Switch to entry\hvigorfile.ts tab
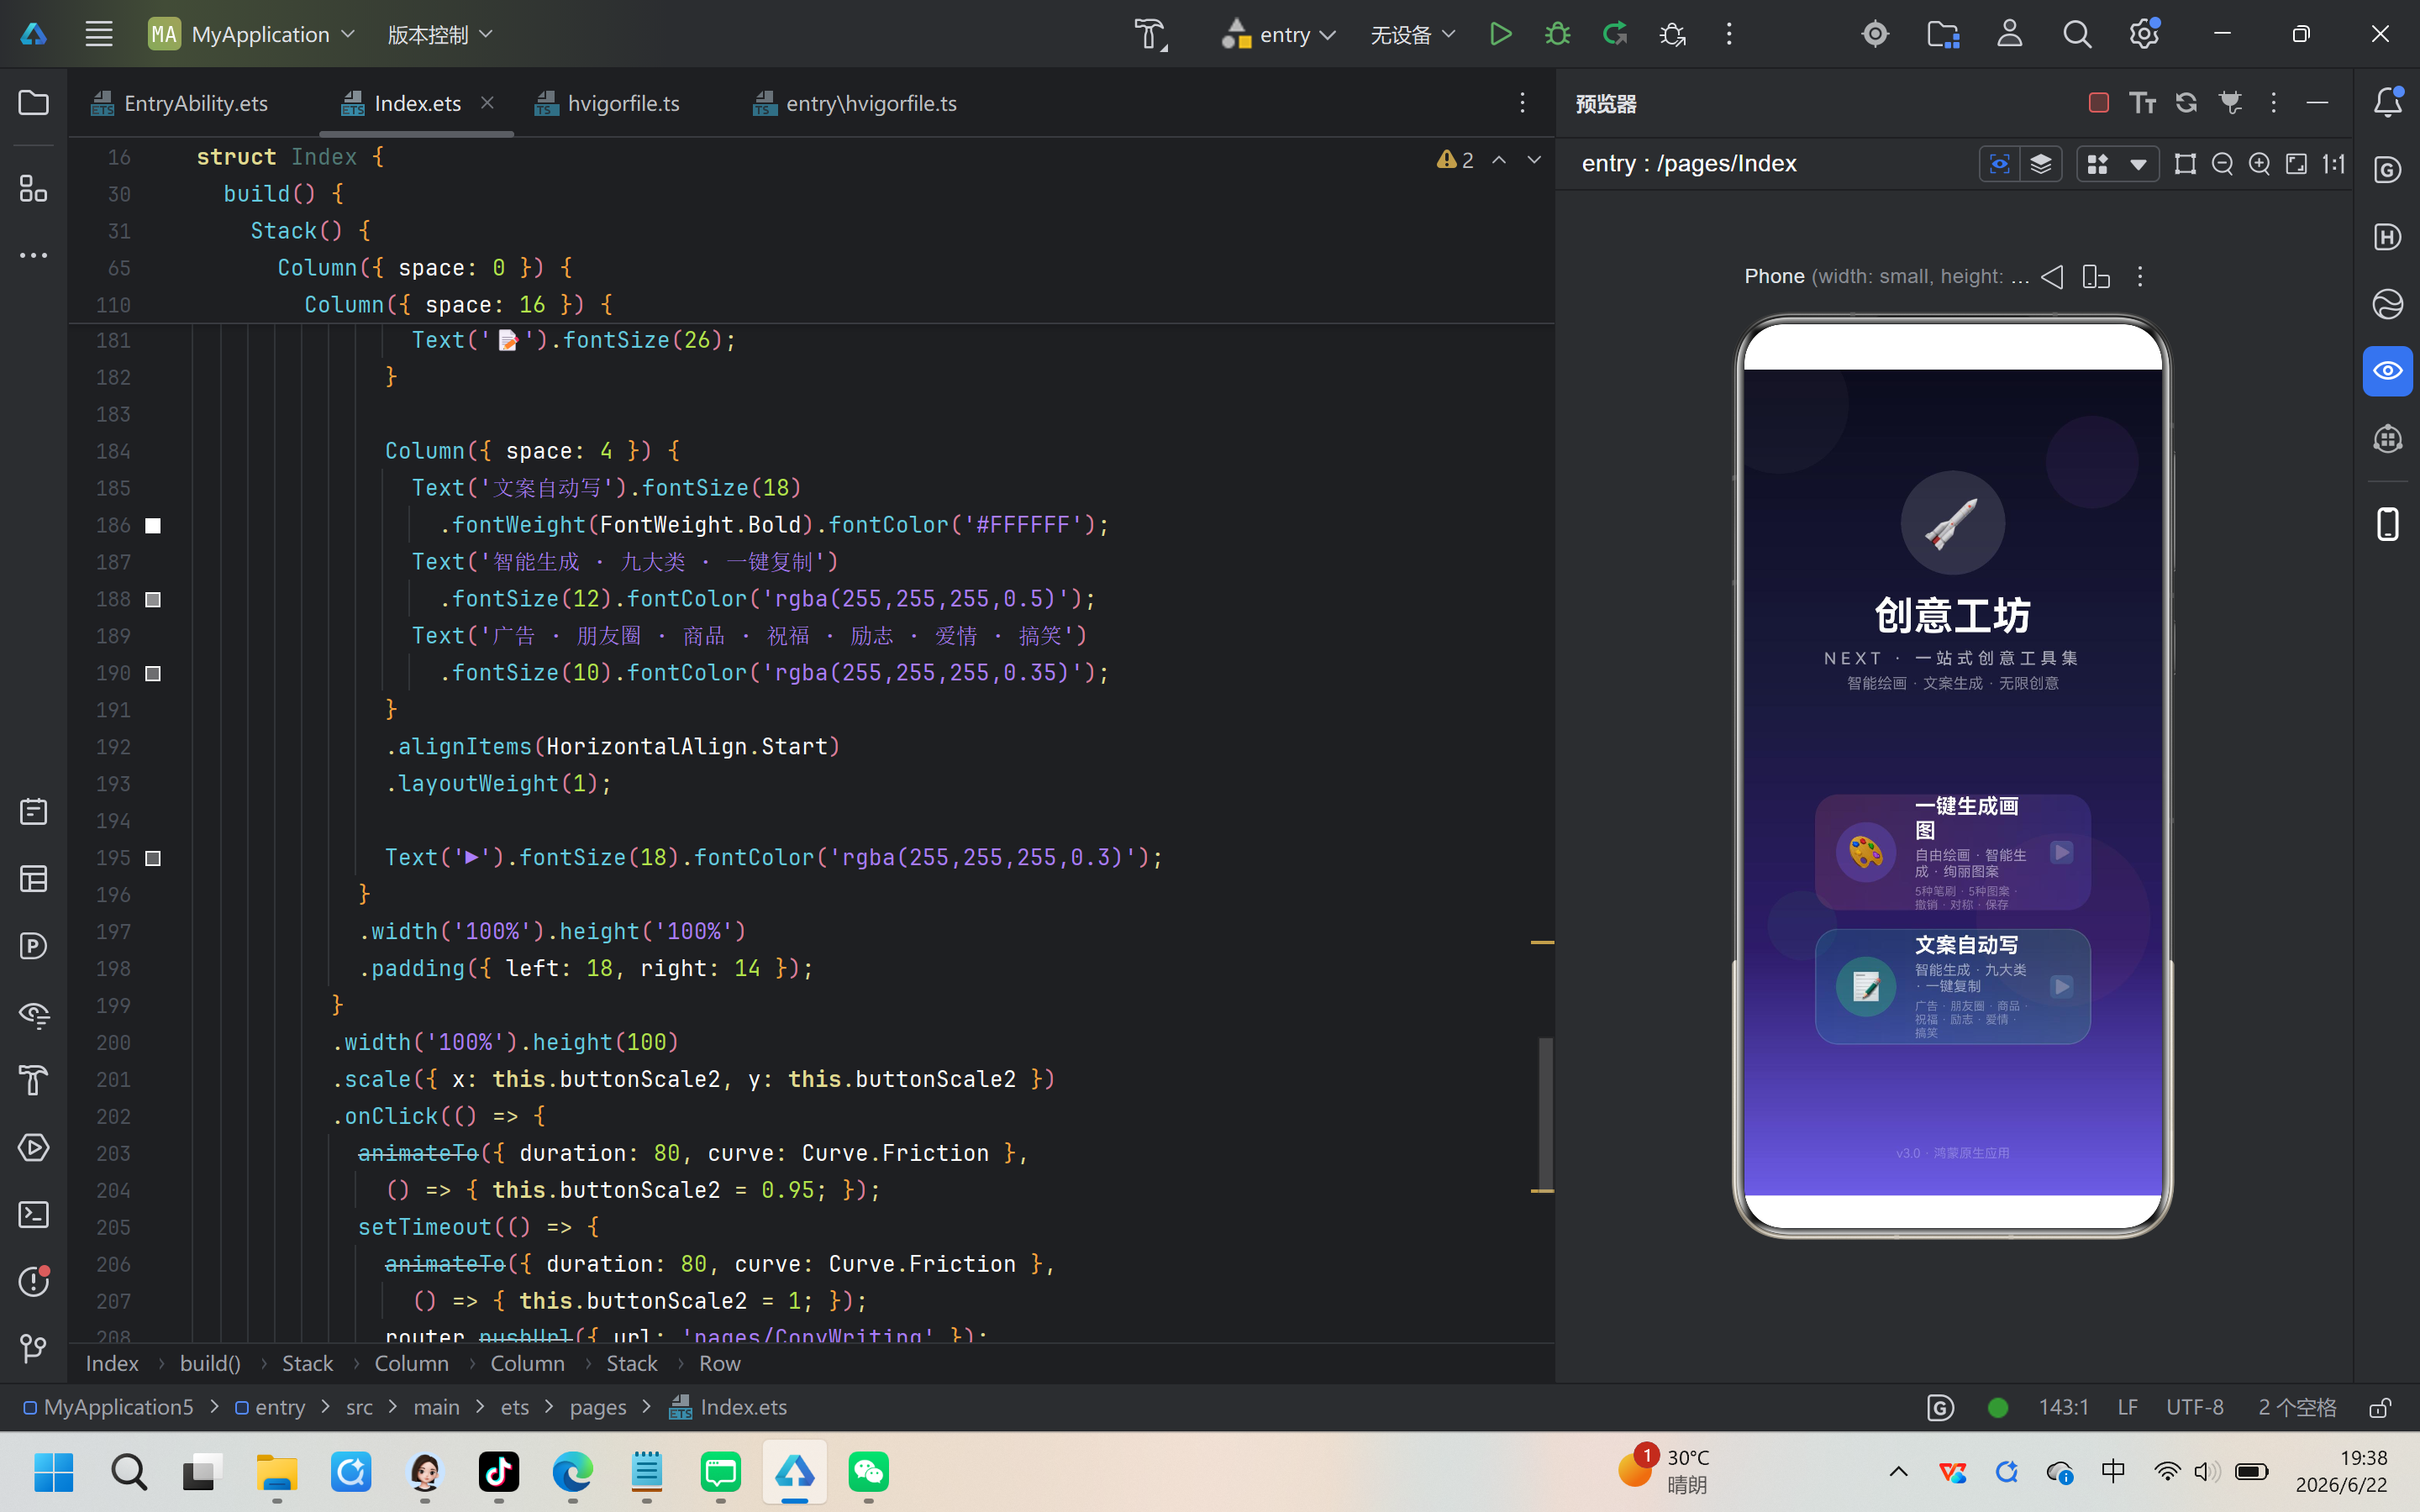 (x=856, y=103)
